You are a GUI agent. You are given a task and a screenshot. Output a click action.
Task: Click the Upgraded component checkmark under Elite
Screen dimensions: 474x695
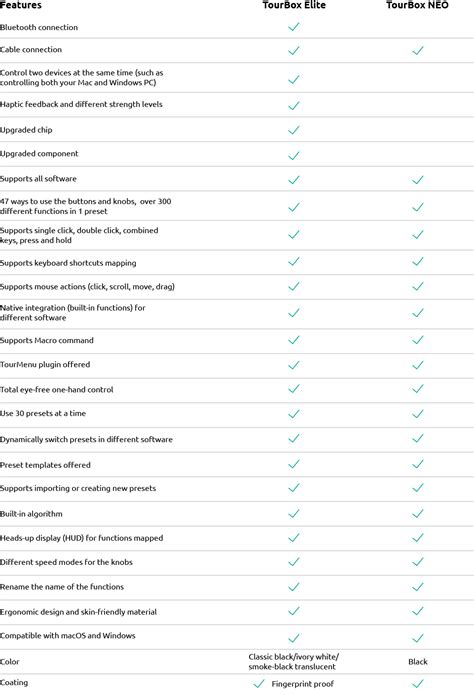(294, 155)
